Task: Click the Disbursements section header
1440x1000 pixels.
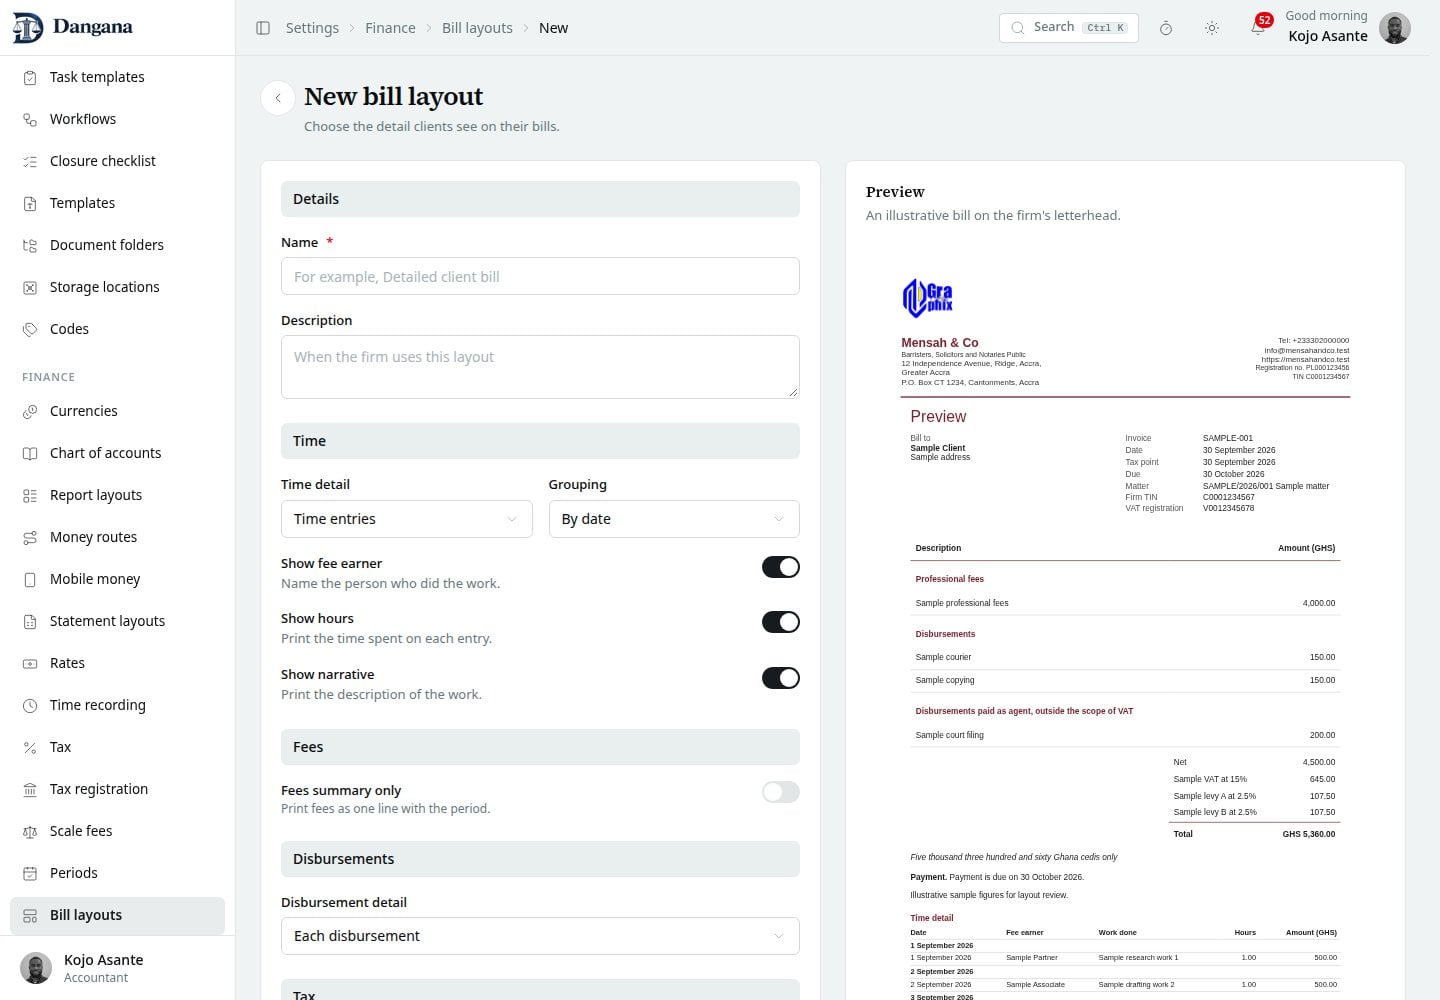Action: click(x=540, y=859)
